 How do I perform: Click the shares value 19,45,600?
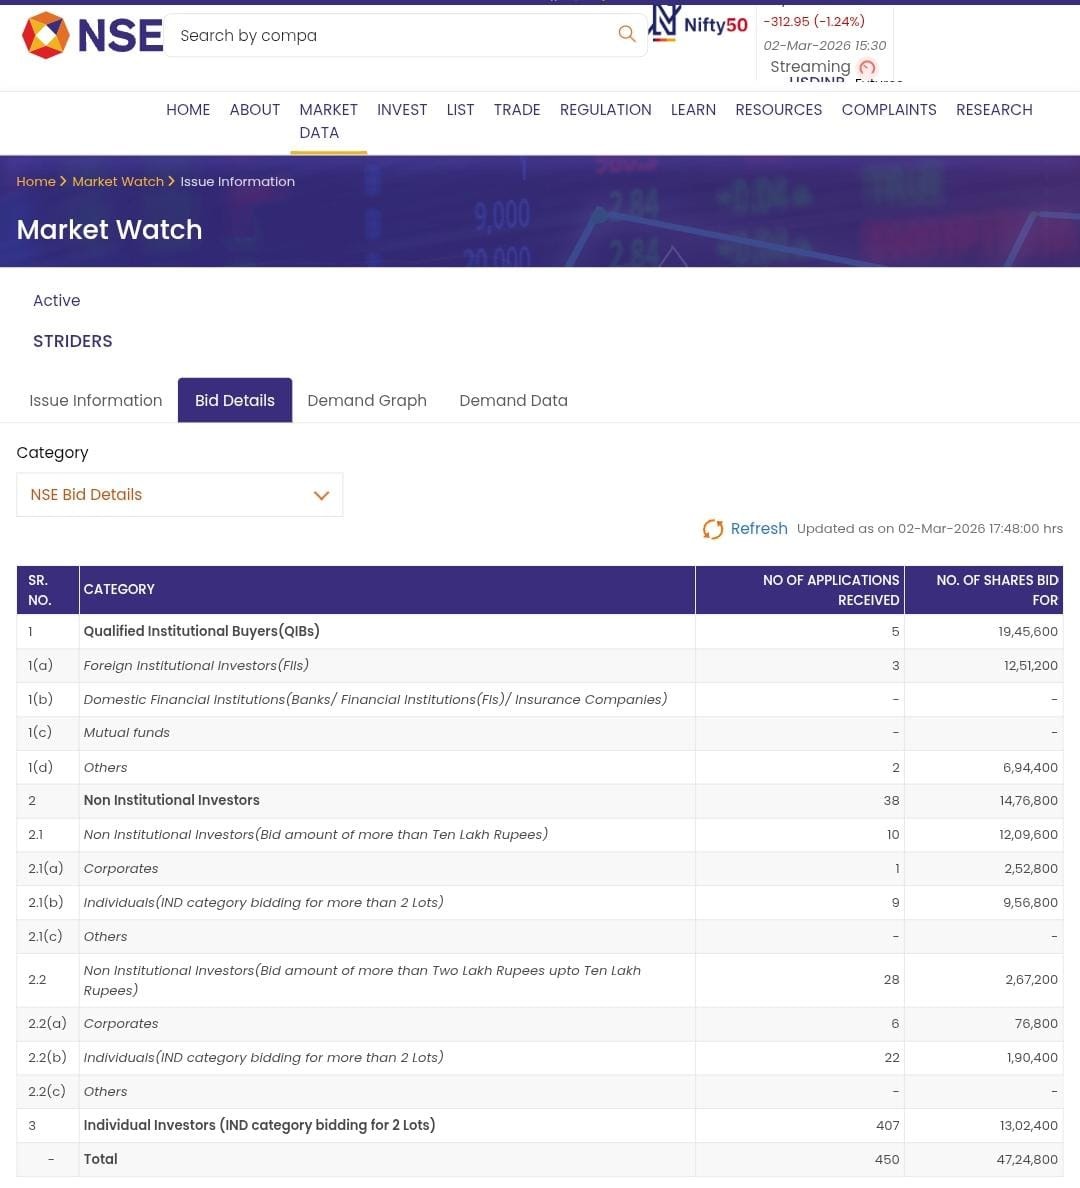(1028, 631)
